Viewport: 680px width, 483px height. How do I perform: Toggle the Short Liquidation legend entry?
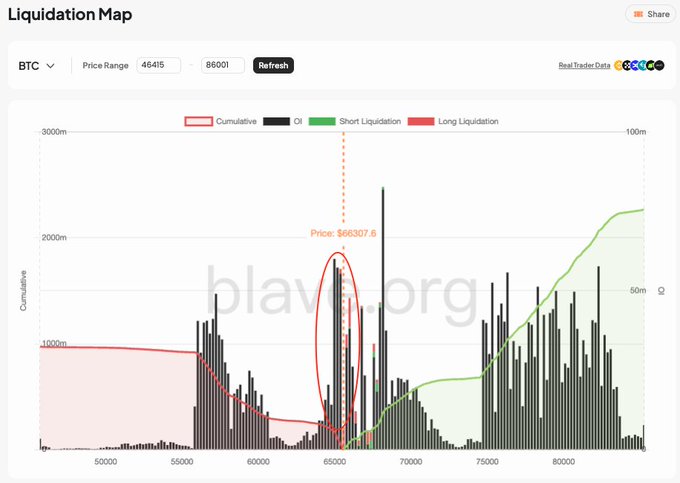pos(354,121)
